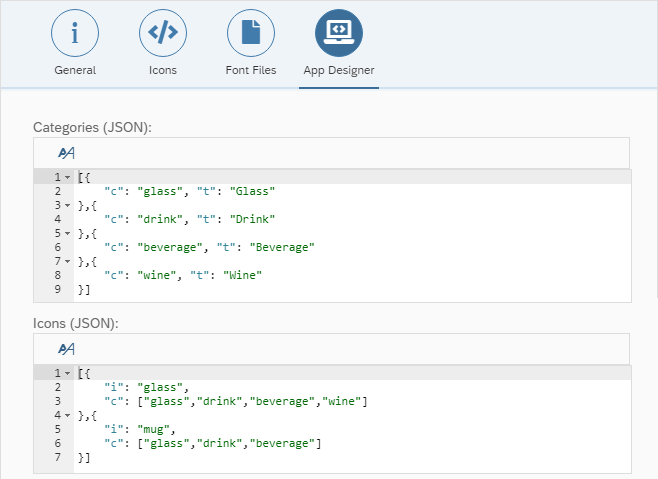Click pretty-print icon in Icons editor toolbar
This screenshot has height=479, width=658.
point(66,349)
